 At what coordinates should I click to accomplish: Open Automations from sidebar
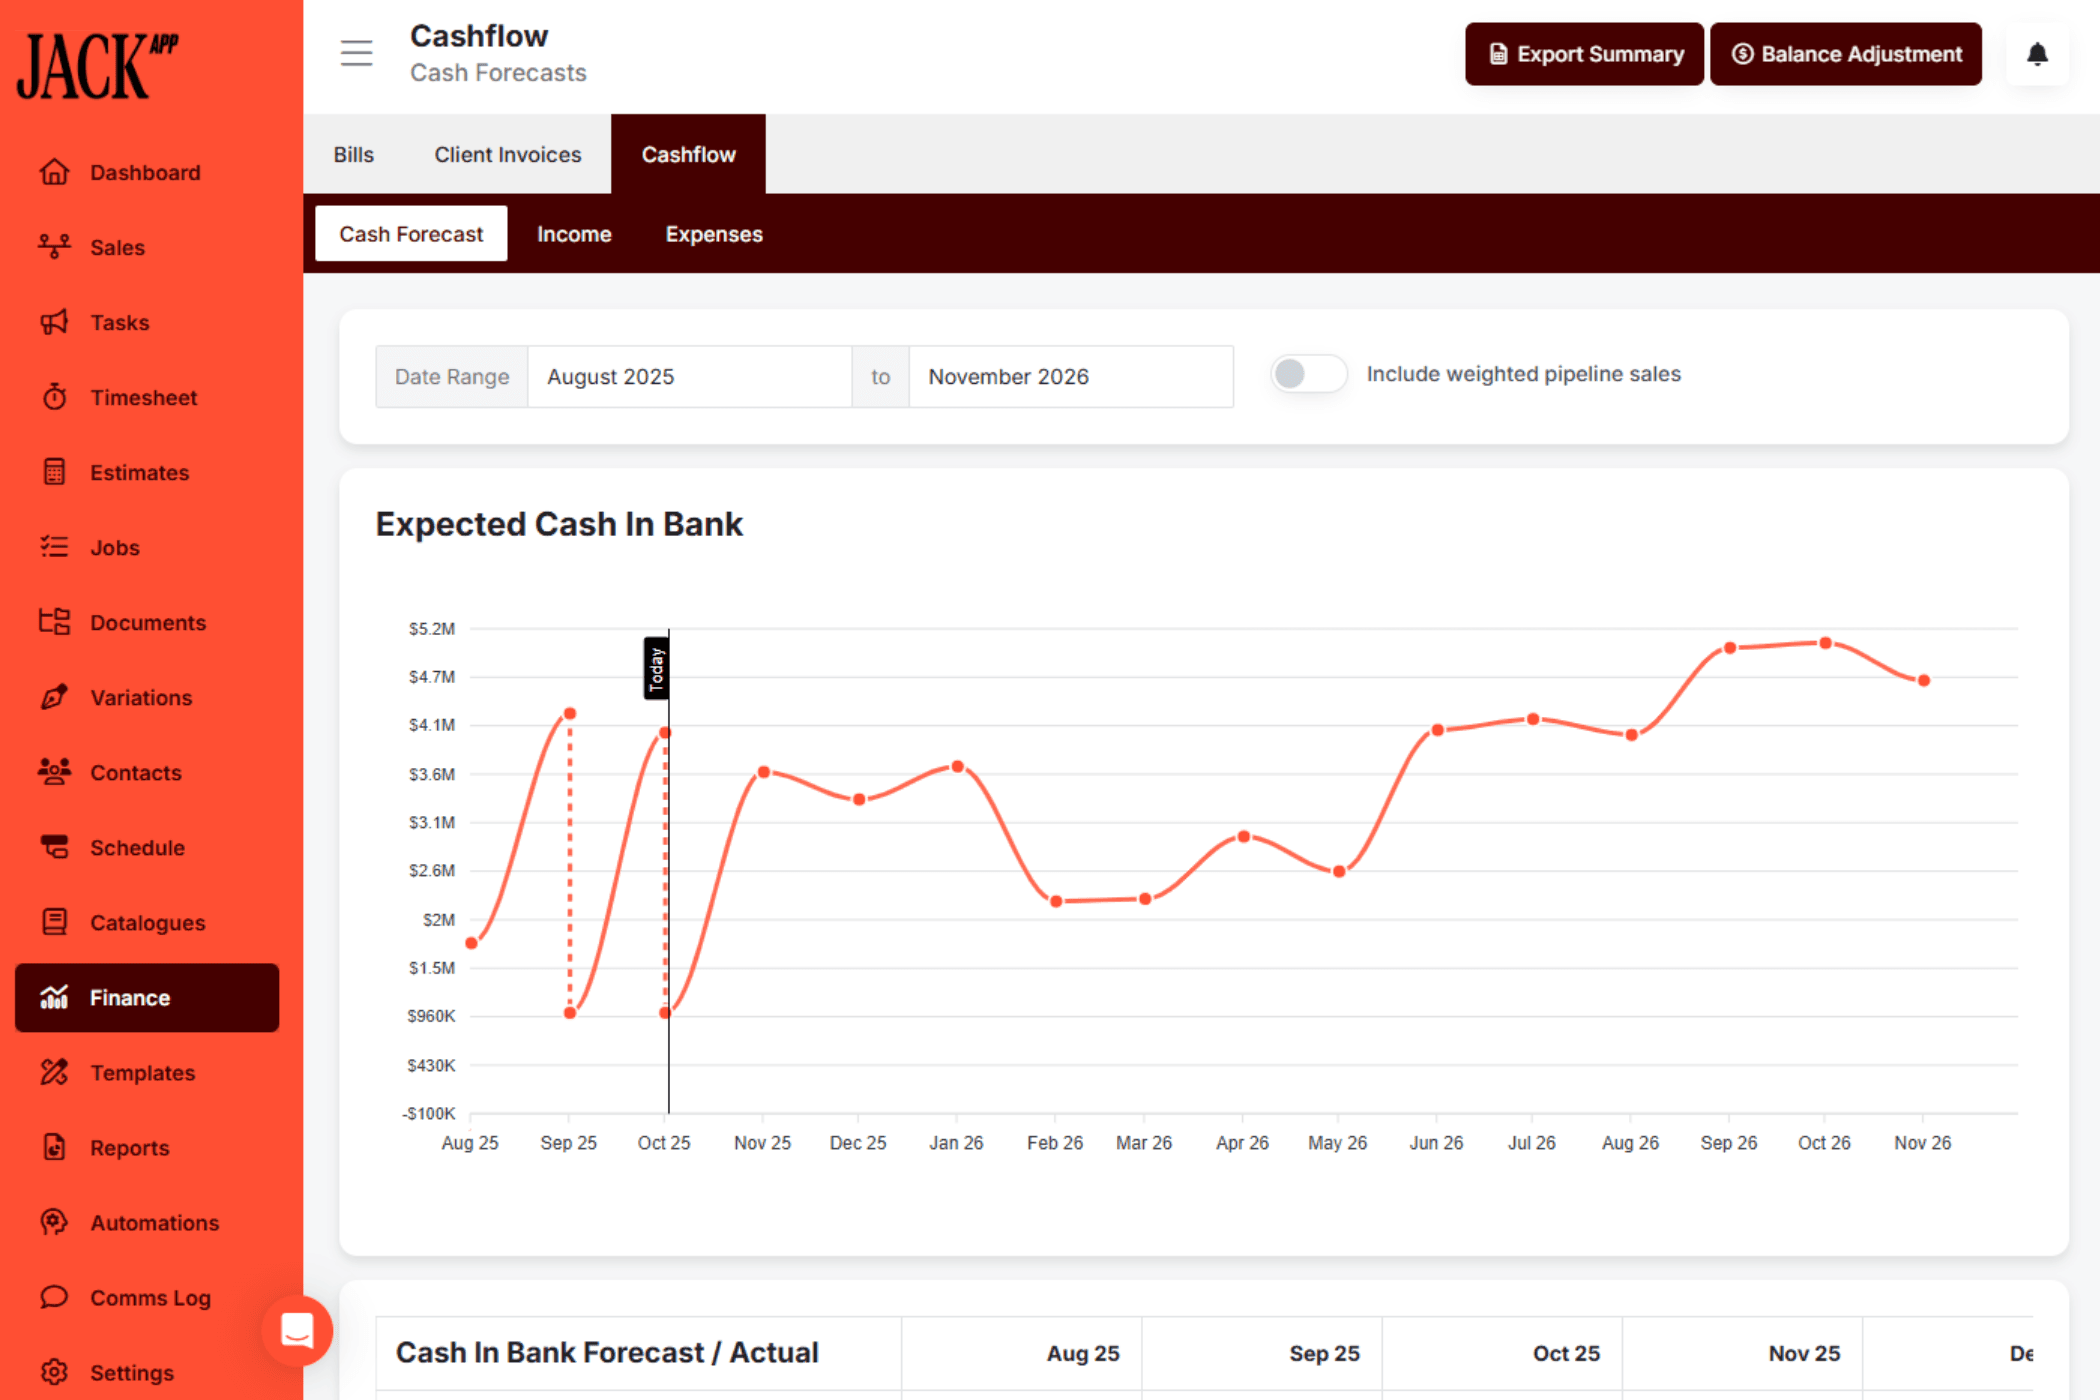tap(154, 1222)
